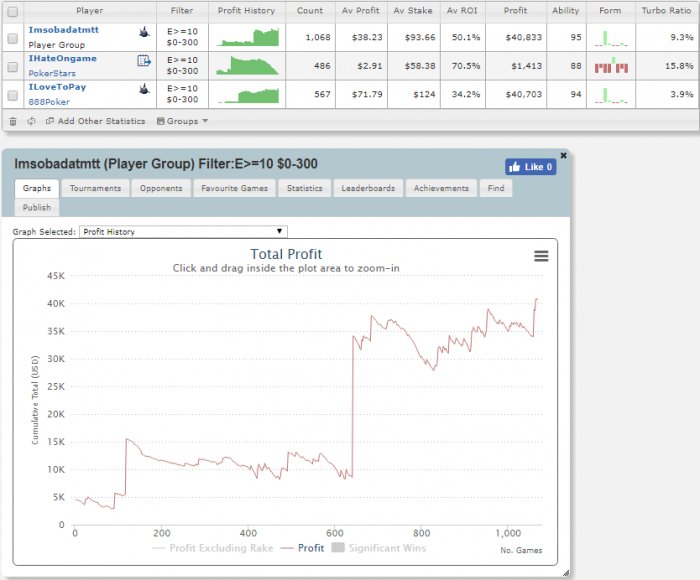The width and height of the screenshot is (700, 580).
Task: Switch to the Graphs tab
Action: click(37, 188)
